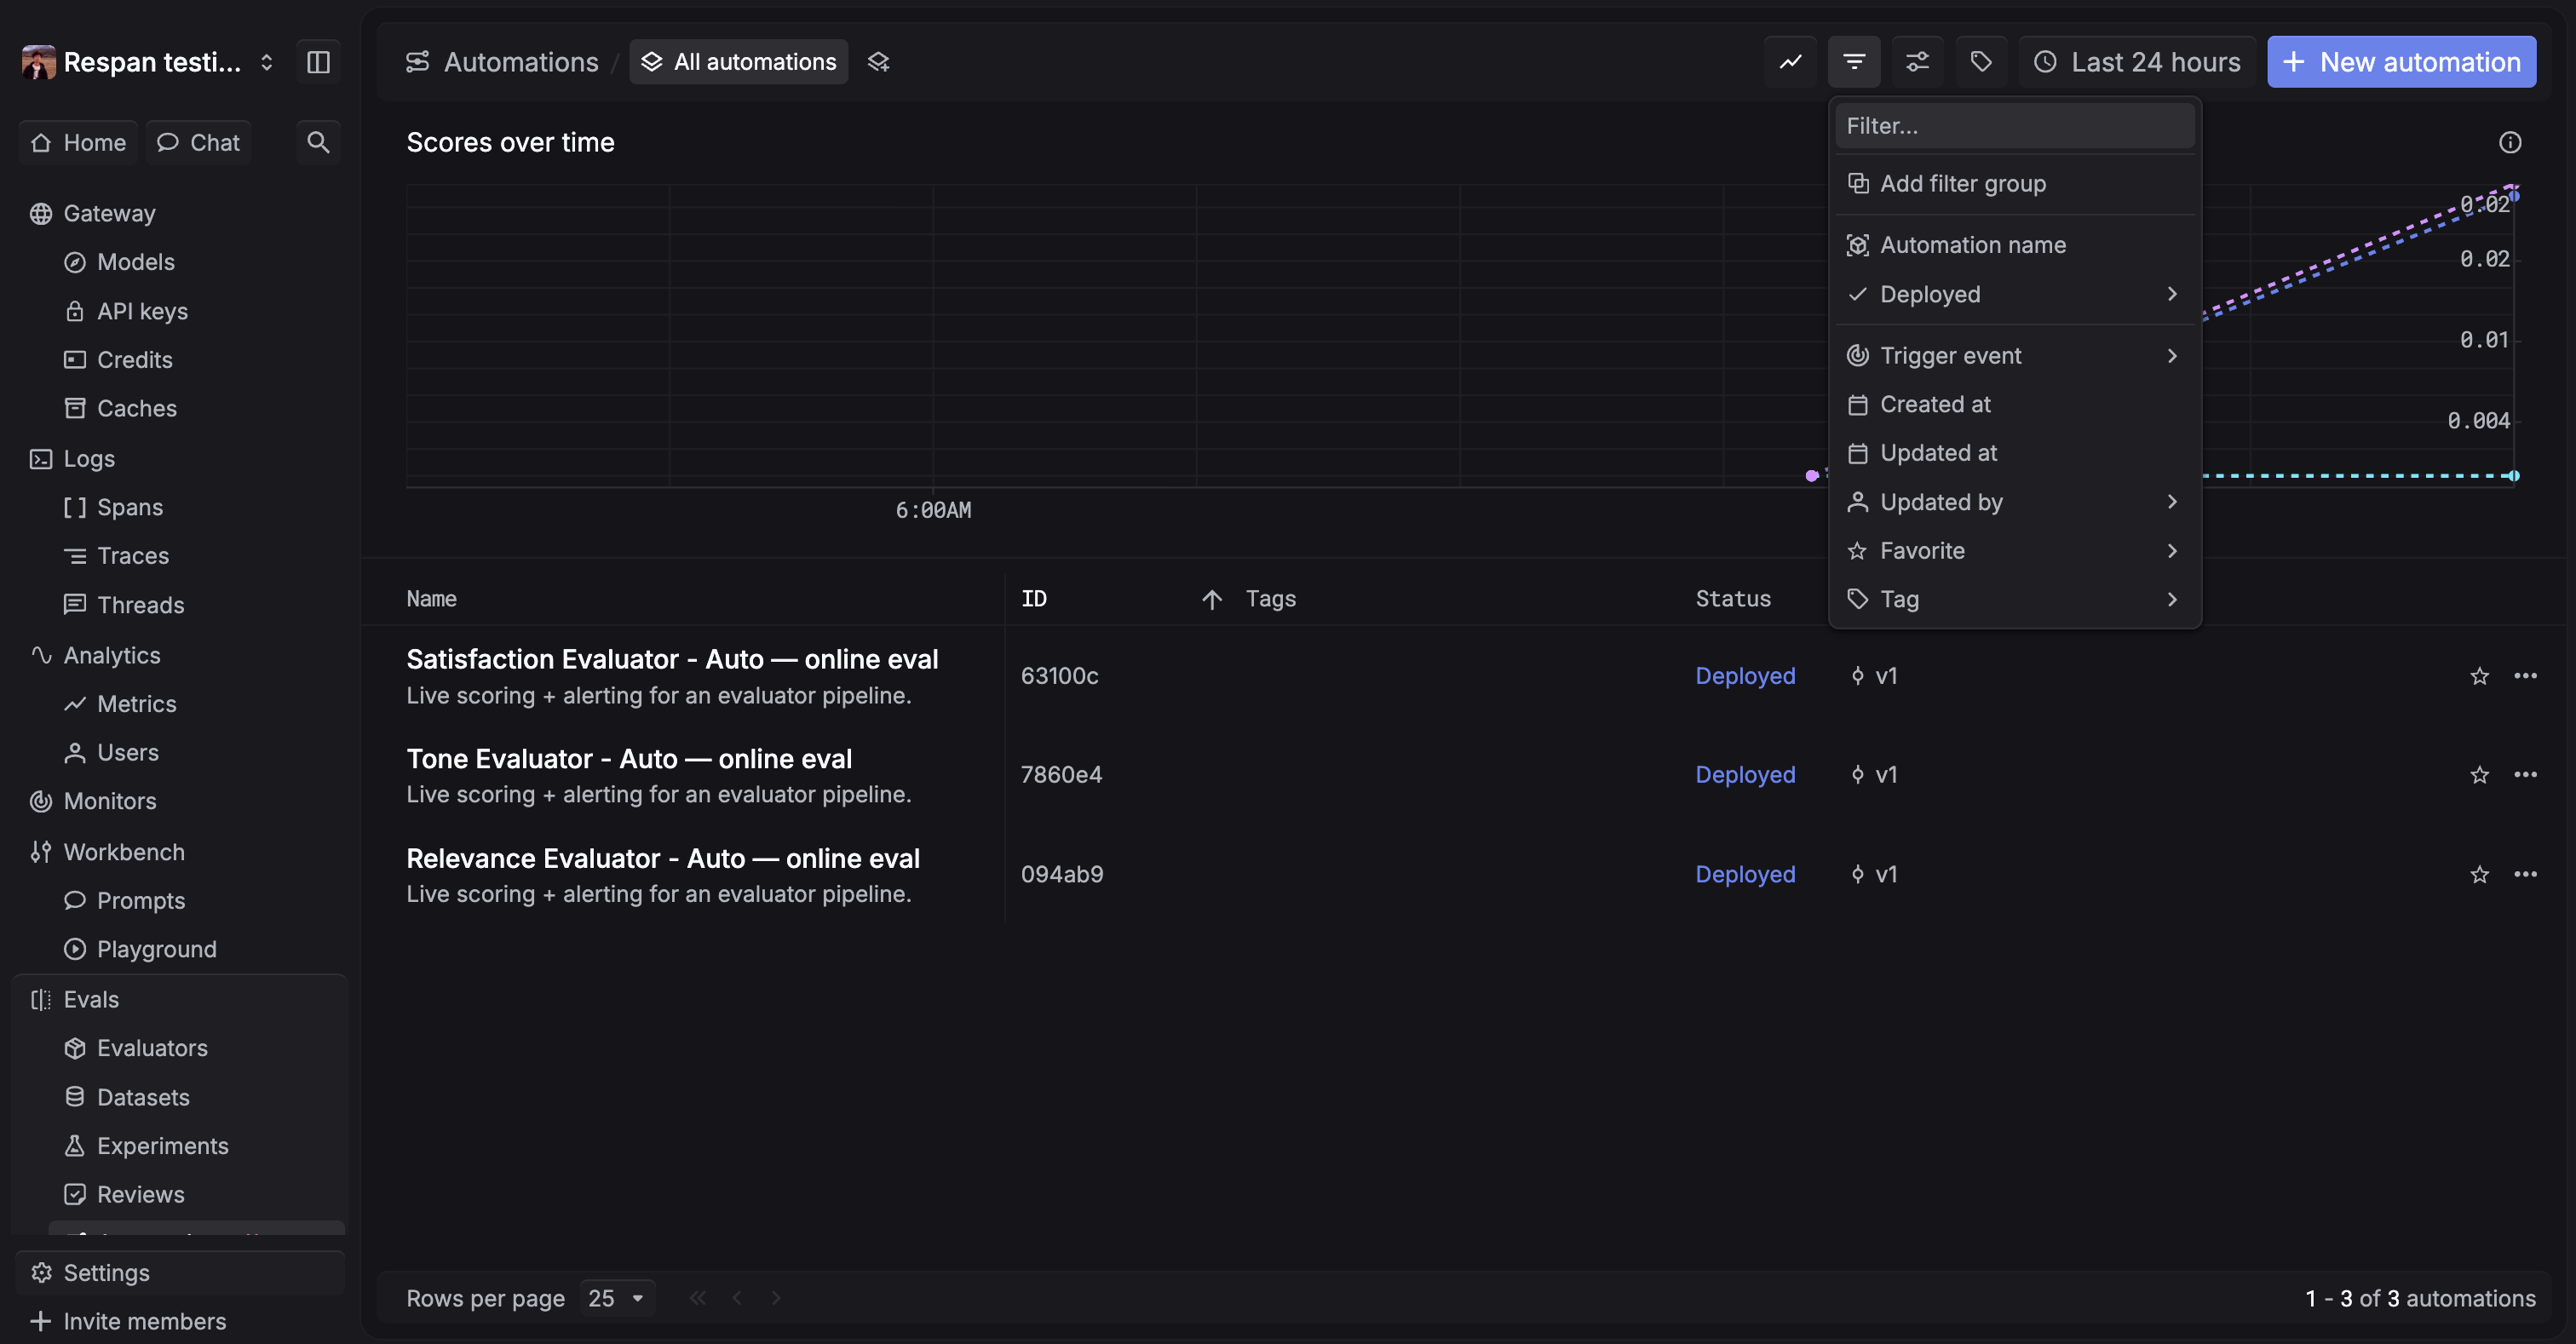Open more options for Tone Evaluator row
The width and height of the screenshot is (2576, 1344).
click(2525, 775)
